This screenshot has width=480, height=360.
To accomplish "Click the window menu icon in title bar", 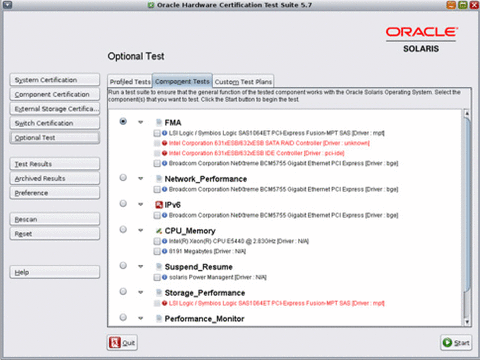I will 7,5.
